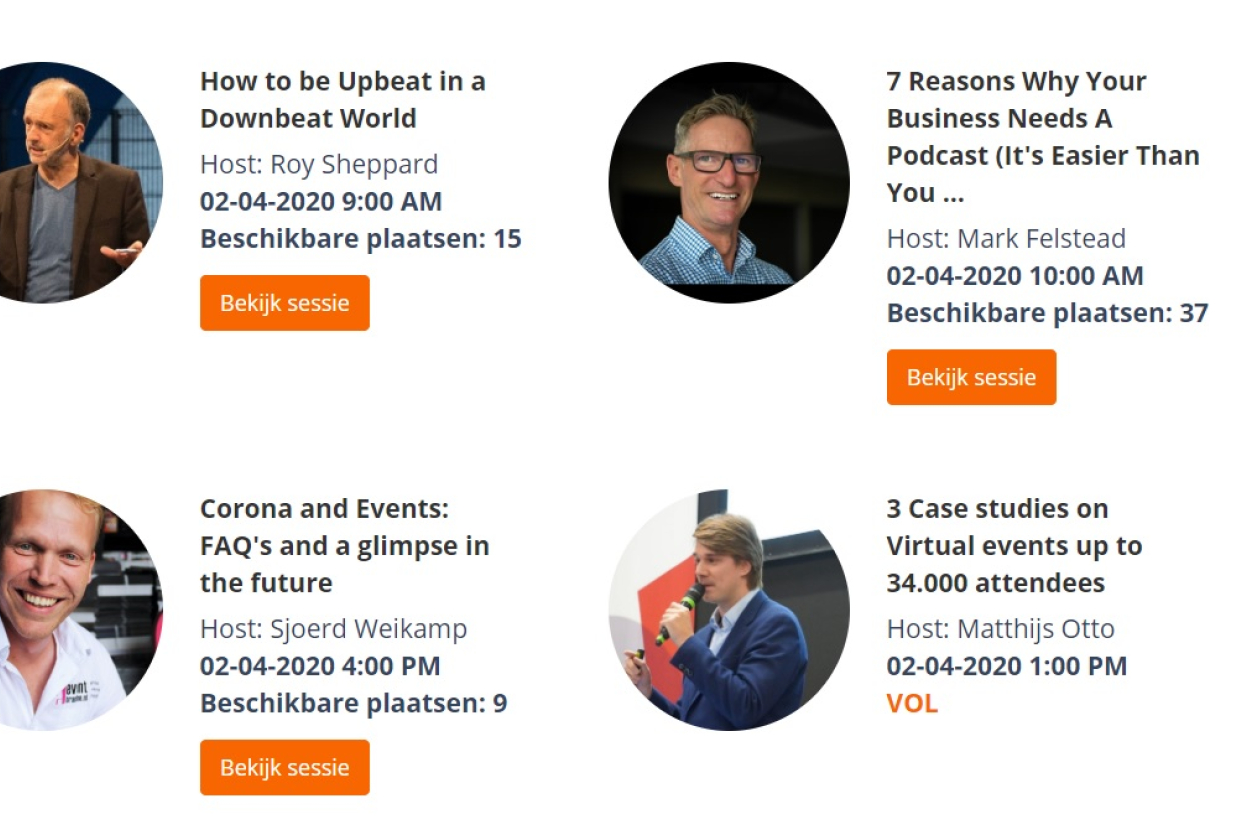Screen dimensions: 1260x840
Task: Click the orange VOL status label
Action: pyautogui.click(x=912, y=704)
